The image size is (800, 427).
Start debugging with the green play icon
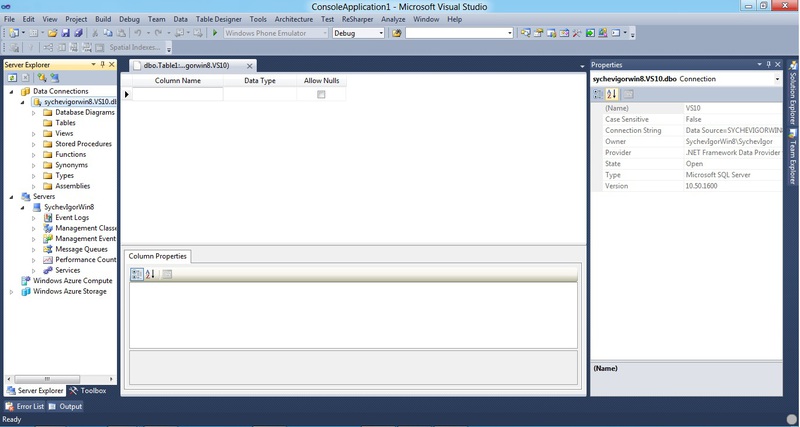pos(215,33)
